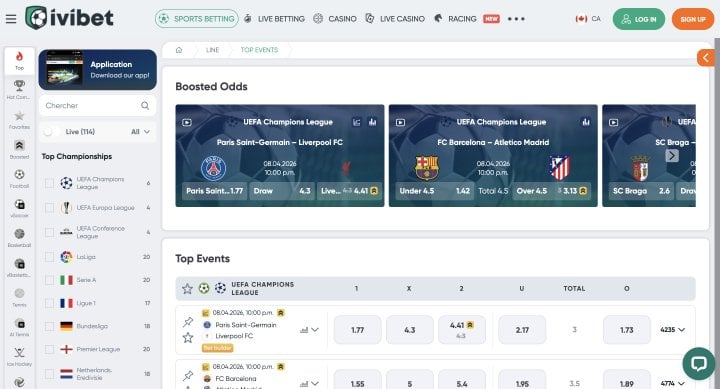Select boosted 4.41 Liverpool odds in Top Events
Image resolution: width=720 pixels, height=389 pixels.
point(461,330)
